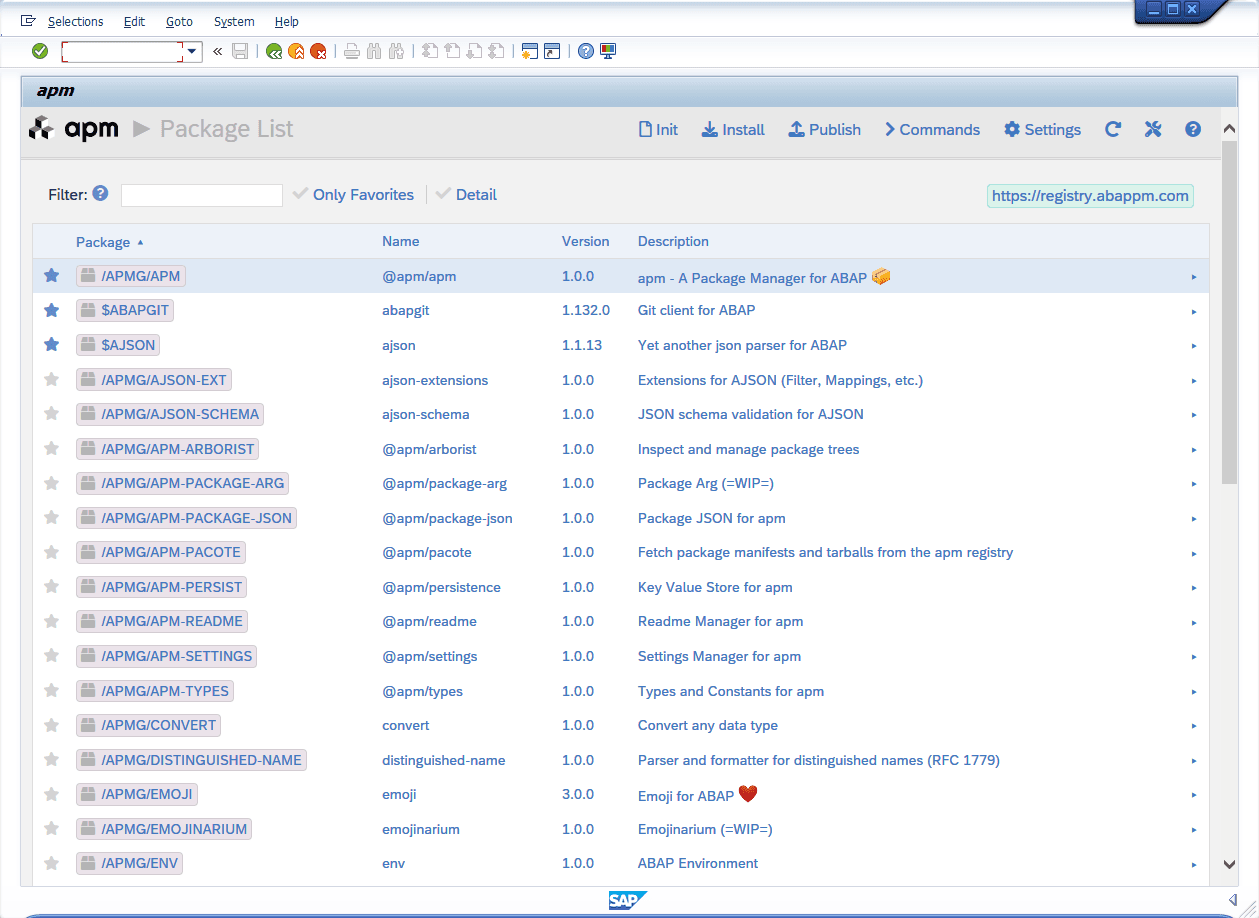Click the green checkmark Enter icon
This screenshot has width=1259, height=918.
(40, 51)
